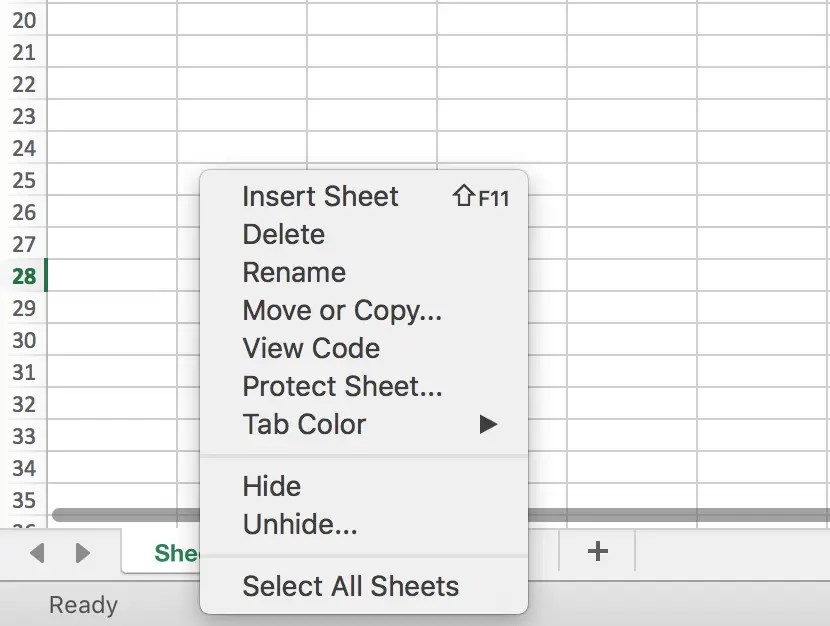830x626 pixels.
Task: Expand the Tab Color submenu arrow
Action: coord(487,425)
